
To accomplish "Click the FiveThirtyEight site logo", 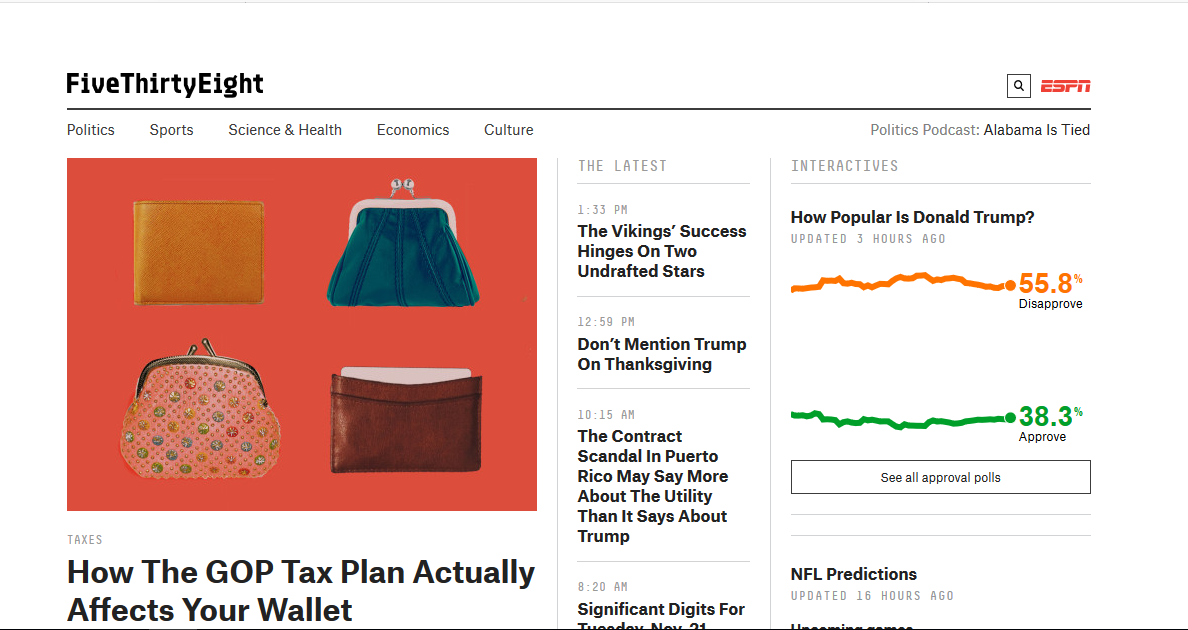I will pos(165,84).
